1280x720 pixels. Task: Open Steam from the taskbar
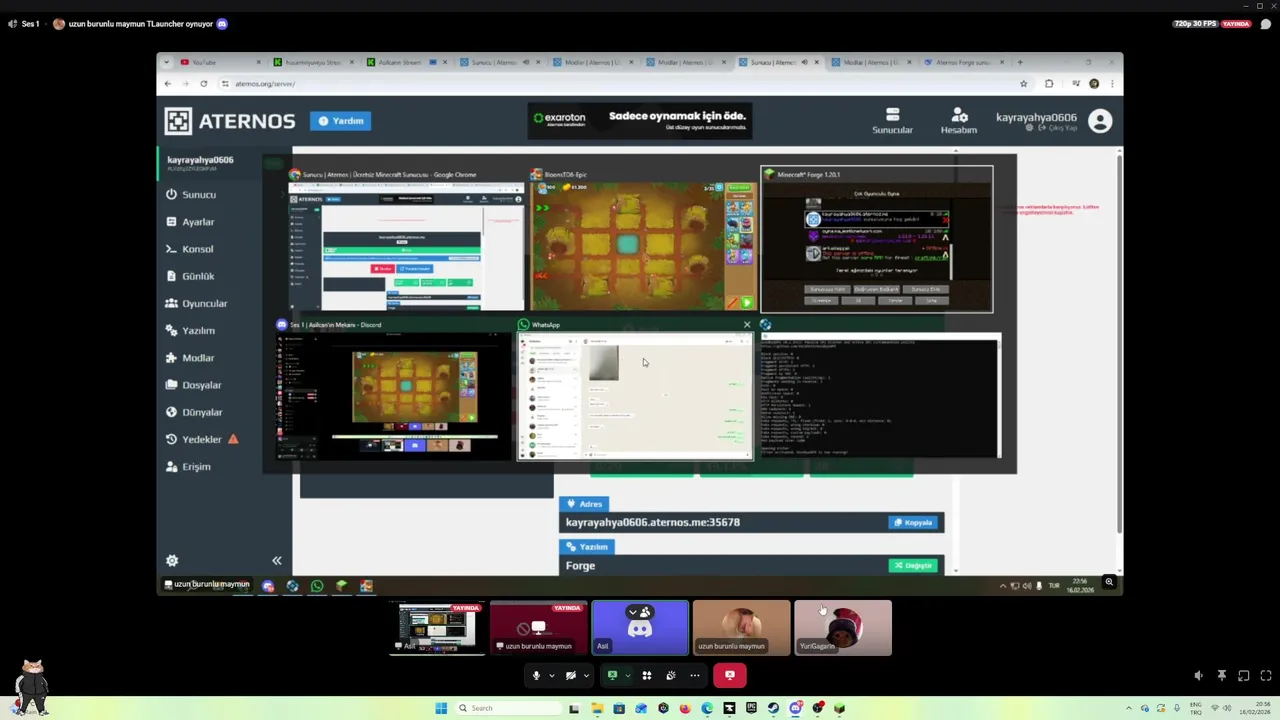tap(773, 708)
